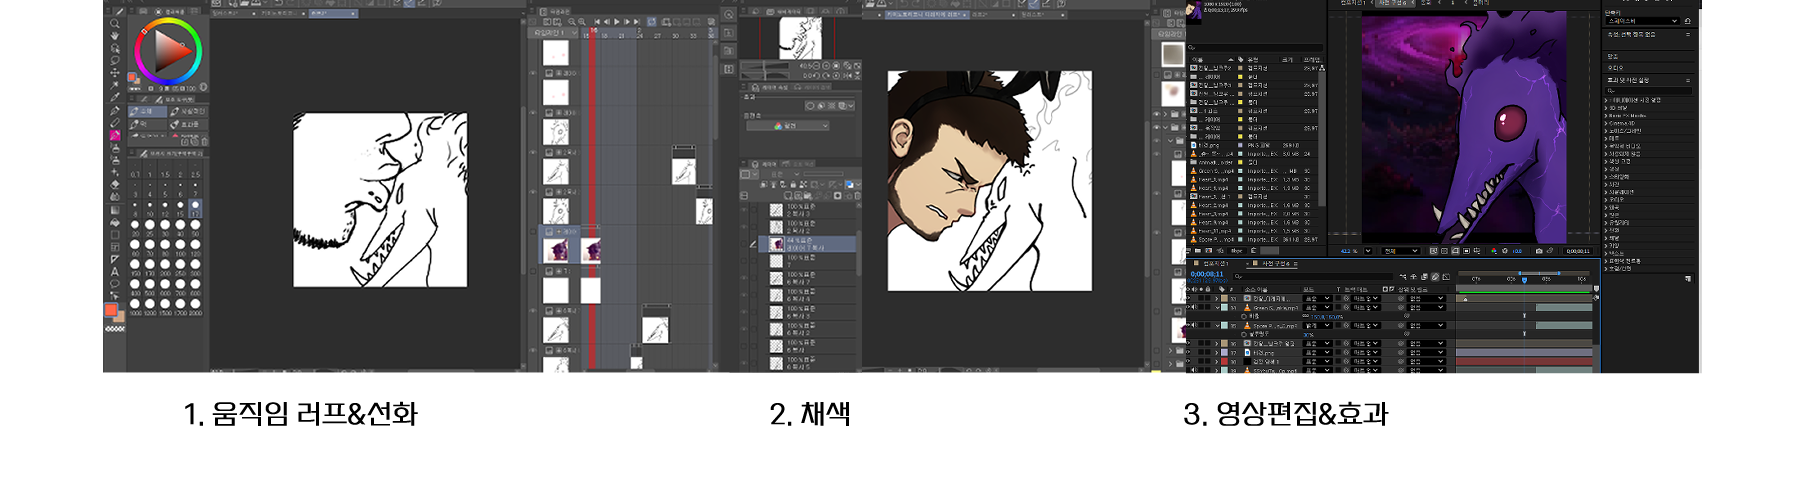Select the brush size 2000 preset
Screen dimensions: 1800x500
(x=195, y=304)
